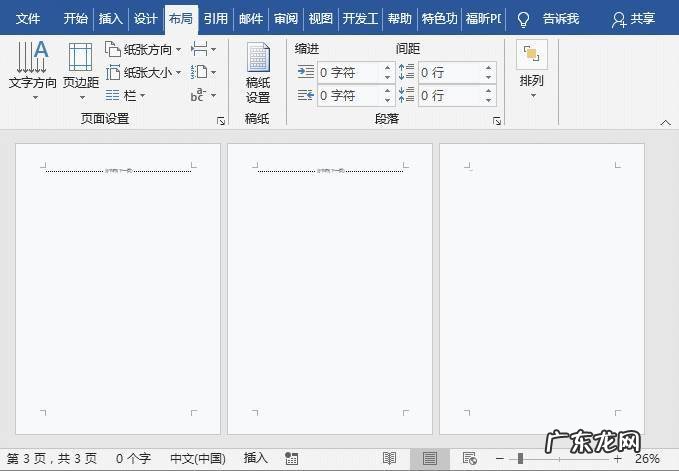Switch to the Help (帮助) tab
The height and width of the screenshot is (471, 679).
coord(399,19)
